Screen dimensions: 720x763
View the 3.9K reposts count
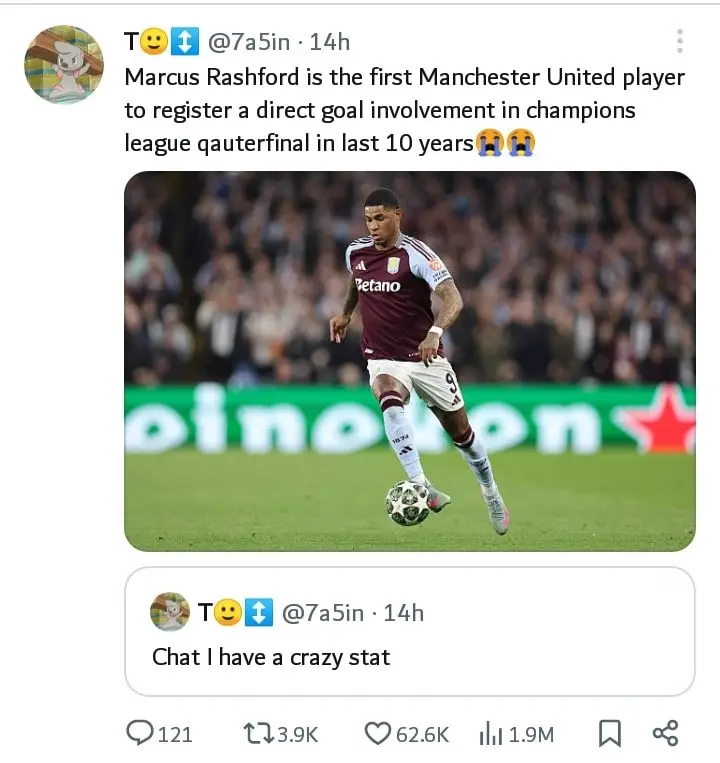click(x=297, y=734)
